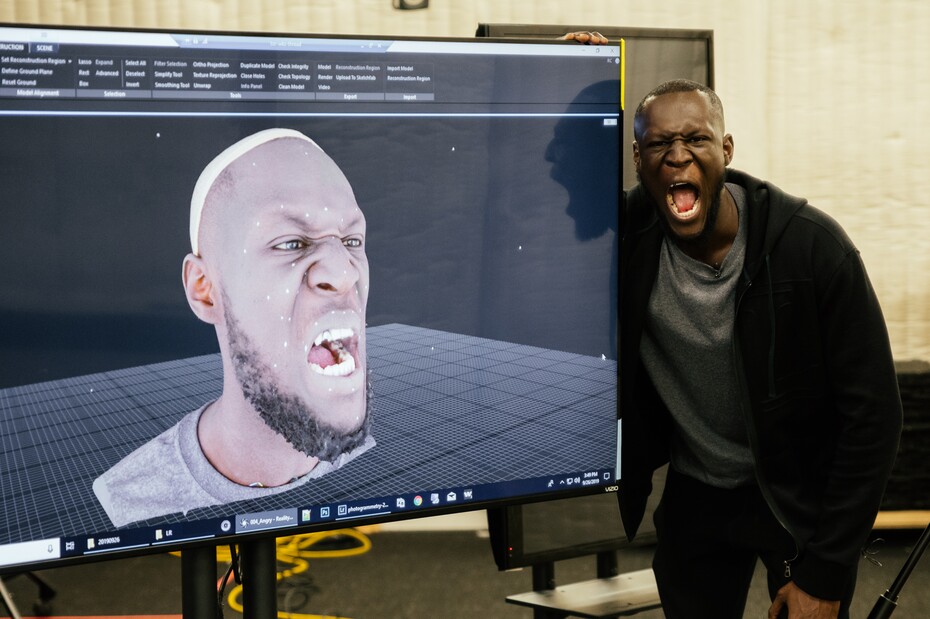
Task: Click the volume icon in system tray
Action: [577, 480]
